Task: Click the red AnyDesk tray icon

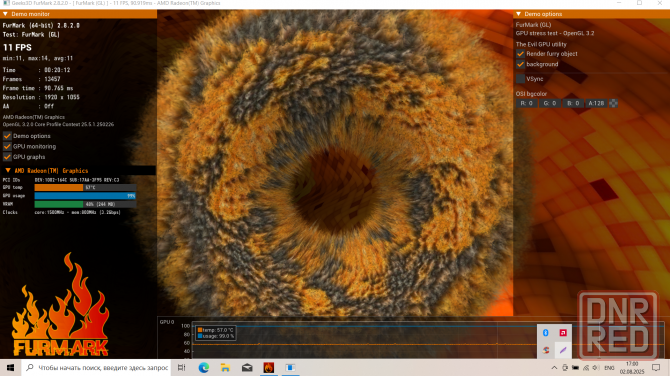Action: pos(563,333)
